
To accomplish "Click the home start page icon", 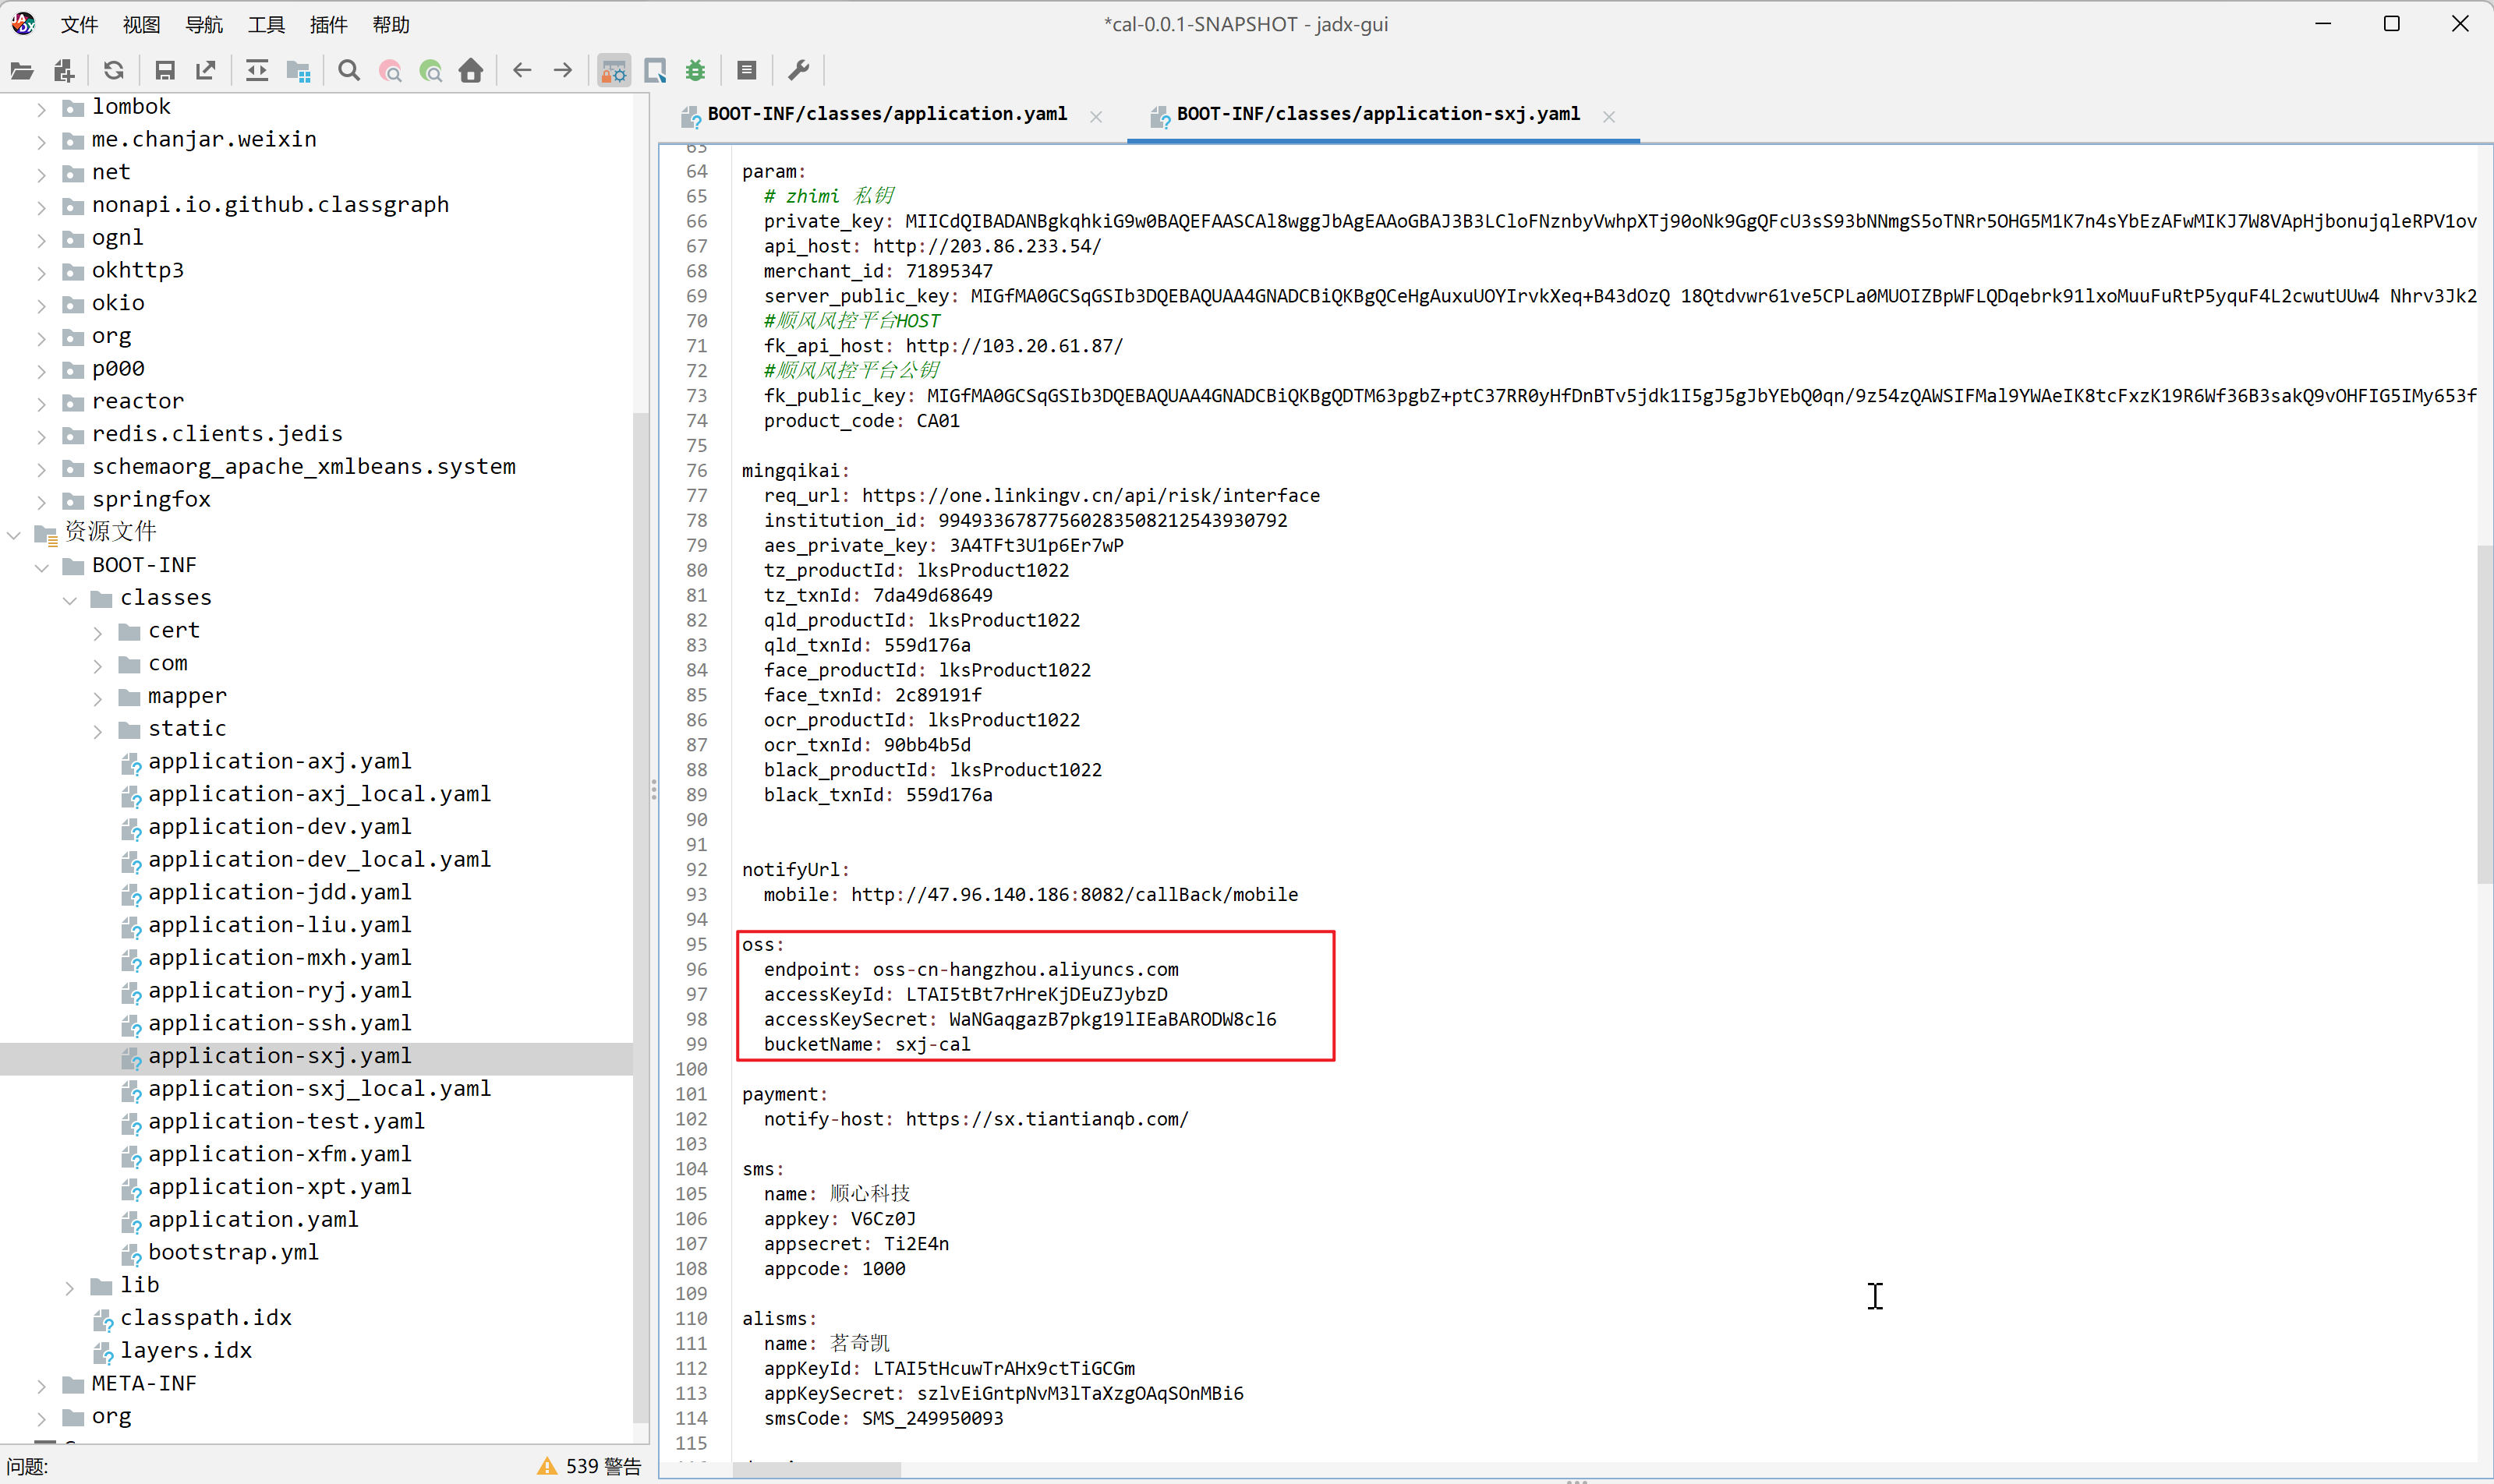I will 471,70.
